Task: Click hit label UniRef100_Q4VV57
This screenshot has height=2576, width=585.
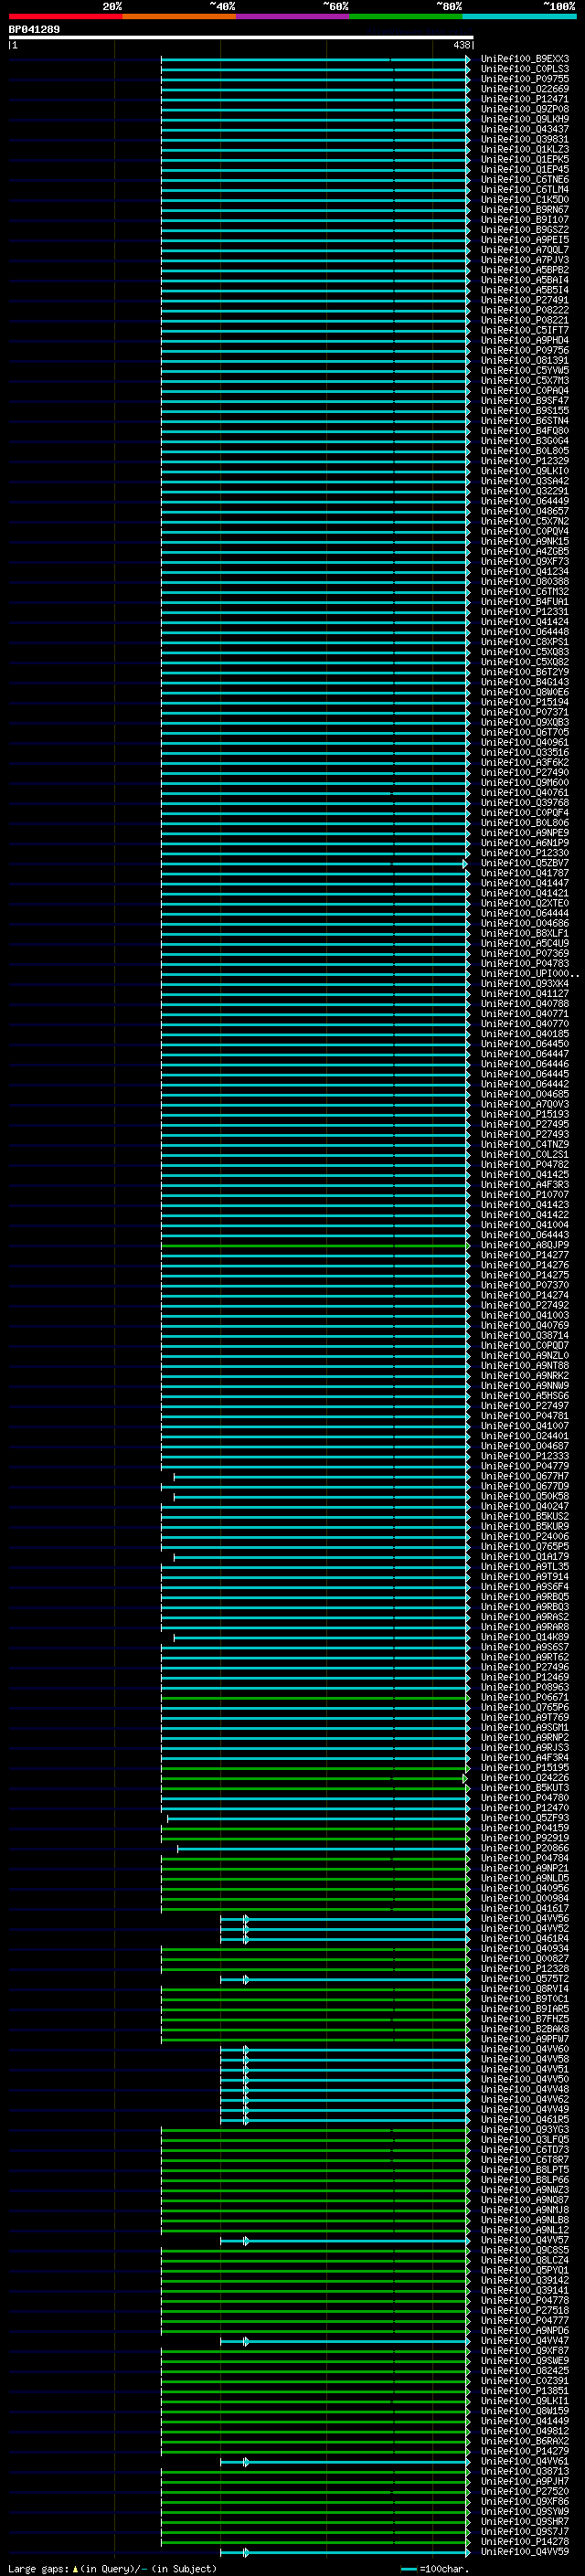Action: click(x=525, y=2241)
